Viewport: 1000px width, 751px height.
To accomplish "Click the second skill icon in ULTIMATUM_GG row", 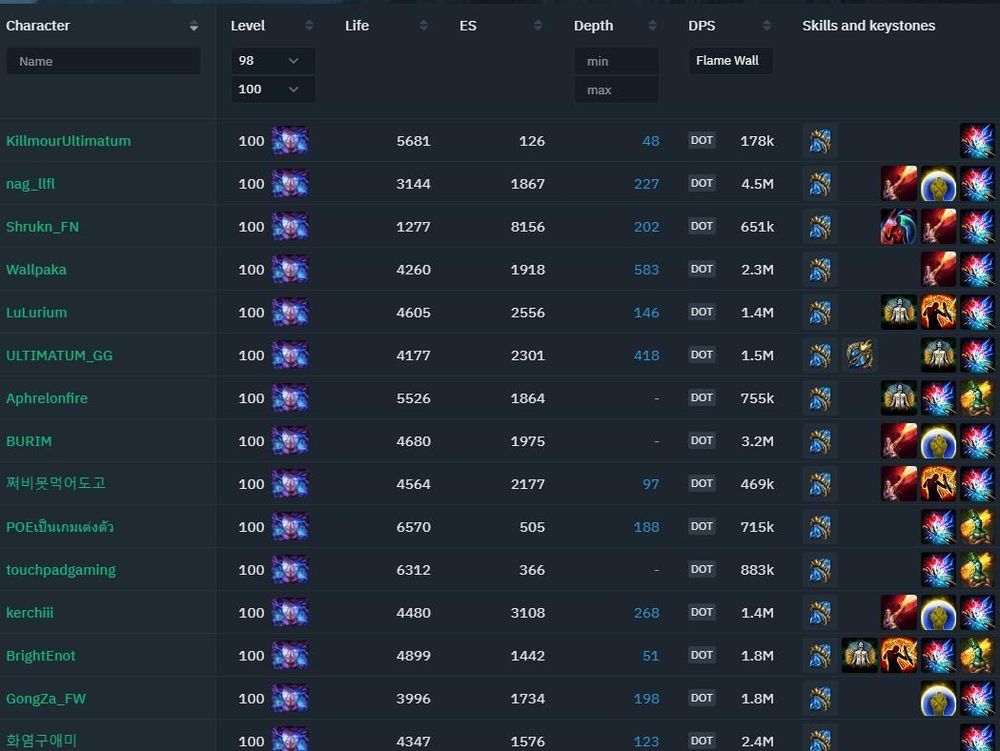I will tap(859, 355).
